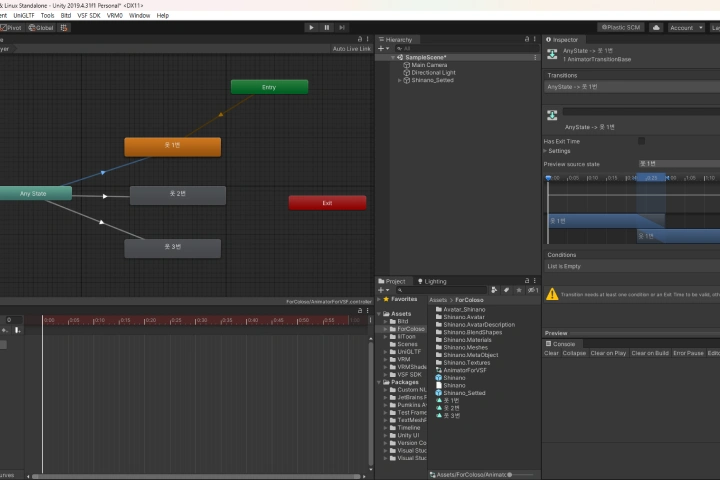Open Project create plus dropdown
This screenshot has height=480, width=720.
click(x=383, y=290)
